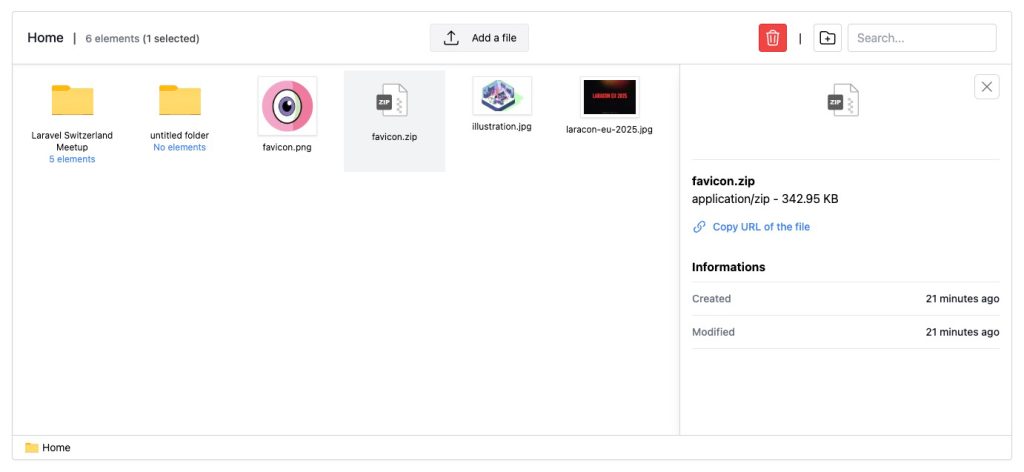
Task: Open the Laravel Switzerland Meetup folder icon
Action: click(72, 100)
